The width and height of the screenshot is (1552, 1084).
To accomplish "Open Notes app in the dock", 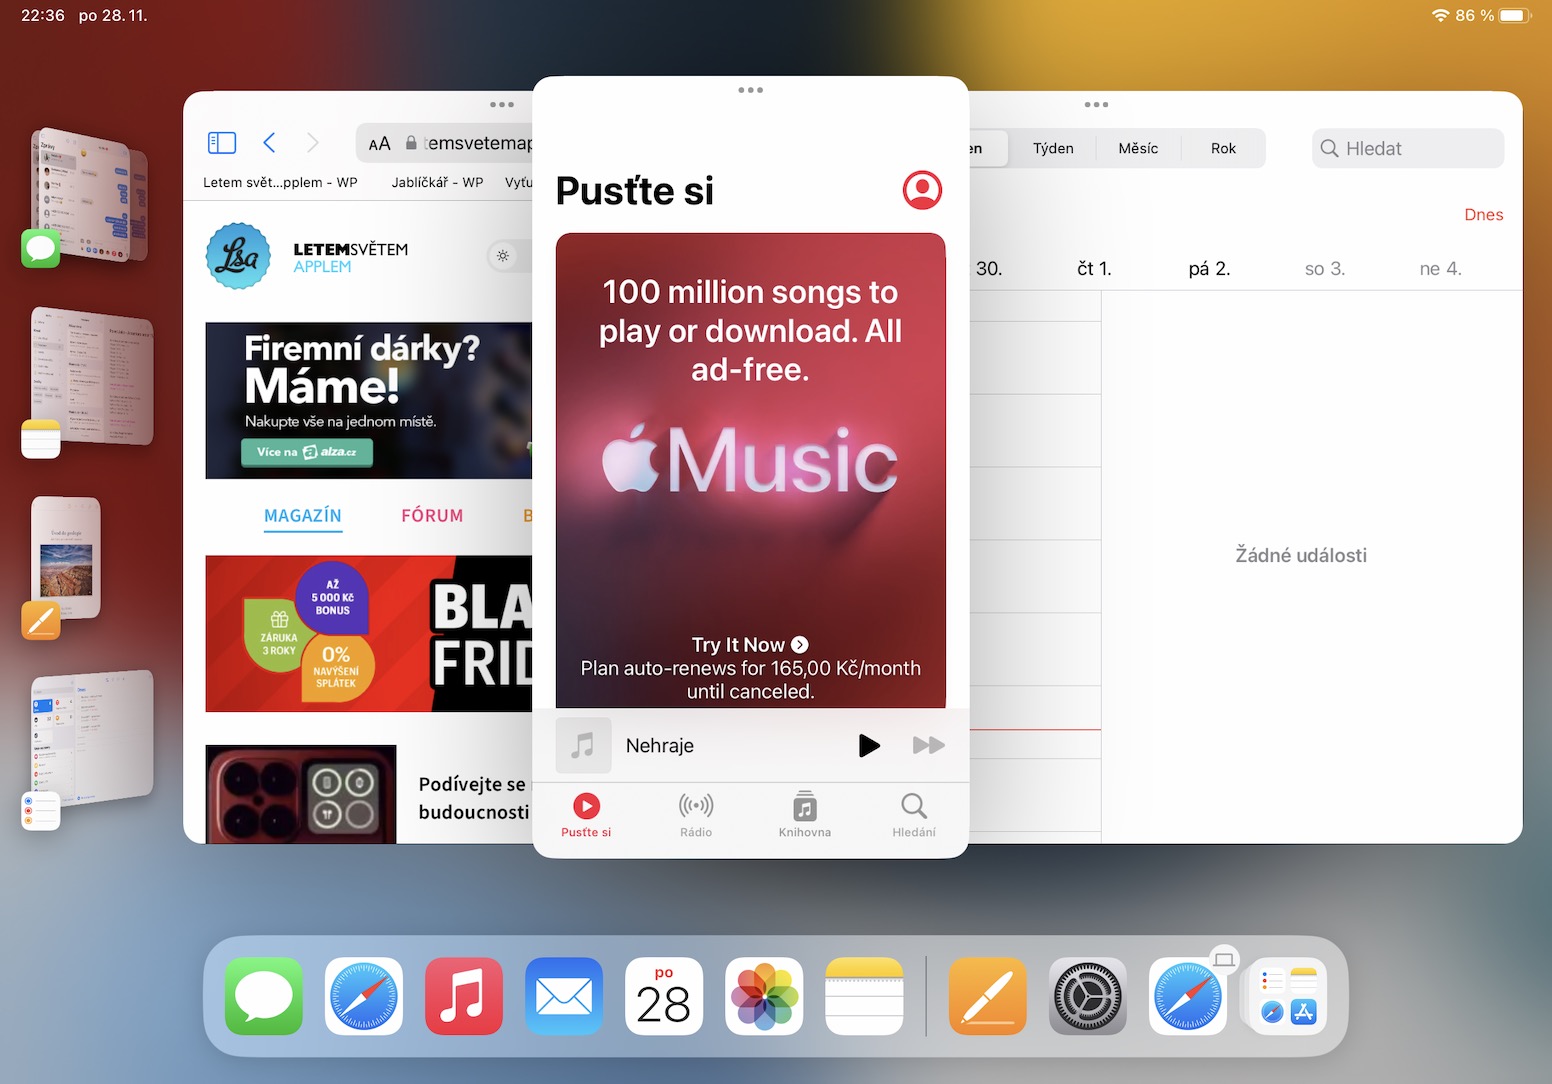I will [864, 996].
